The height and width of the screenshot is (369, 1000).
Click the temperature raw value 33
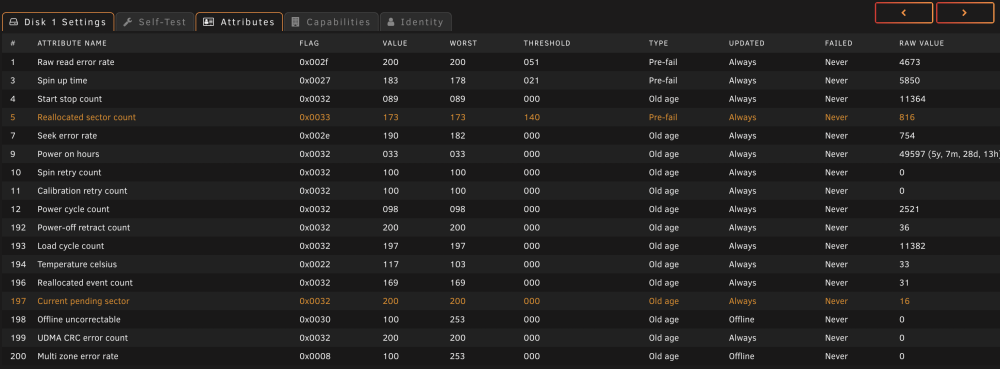(x=904, y=264)
